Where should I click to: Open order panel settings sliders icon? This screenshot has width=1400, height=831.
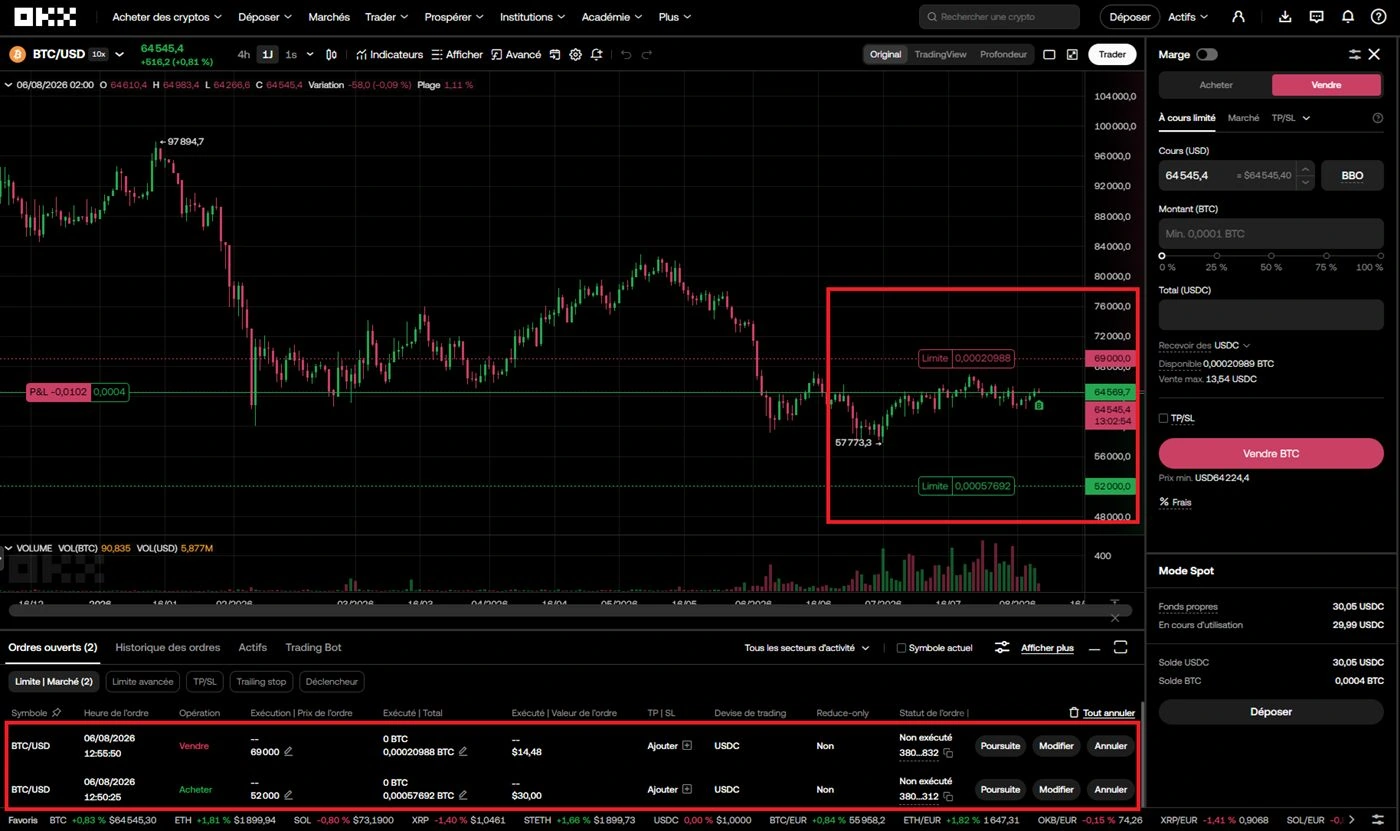coord(1355,55)
